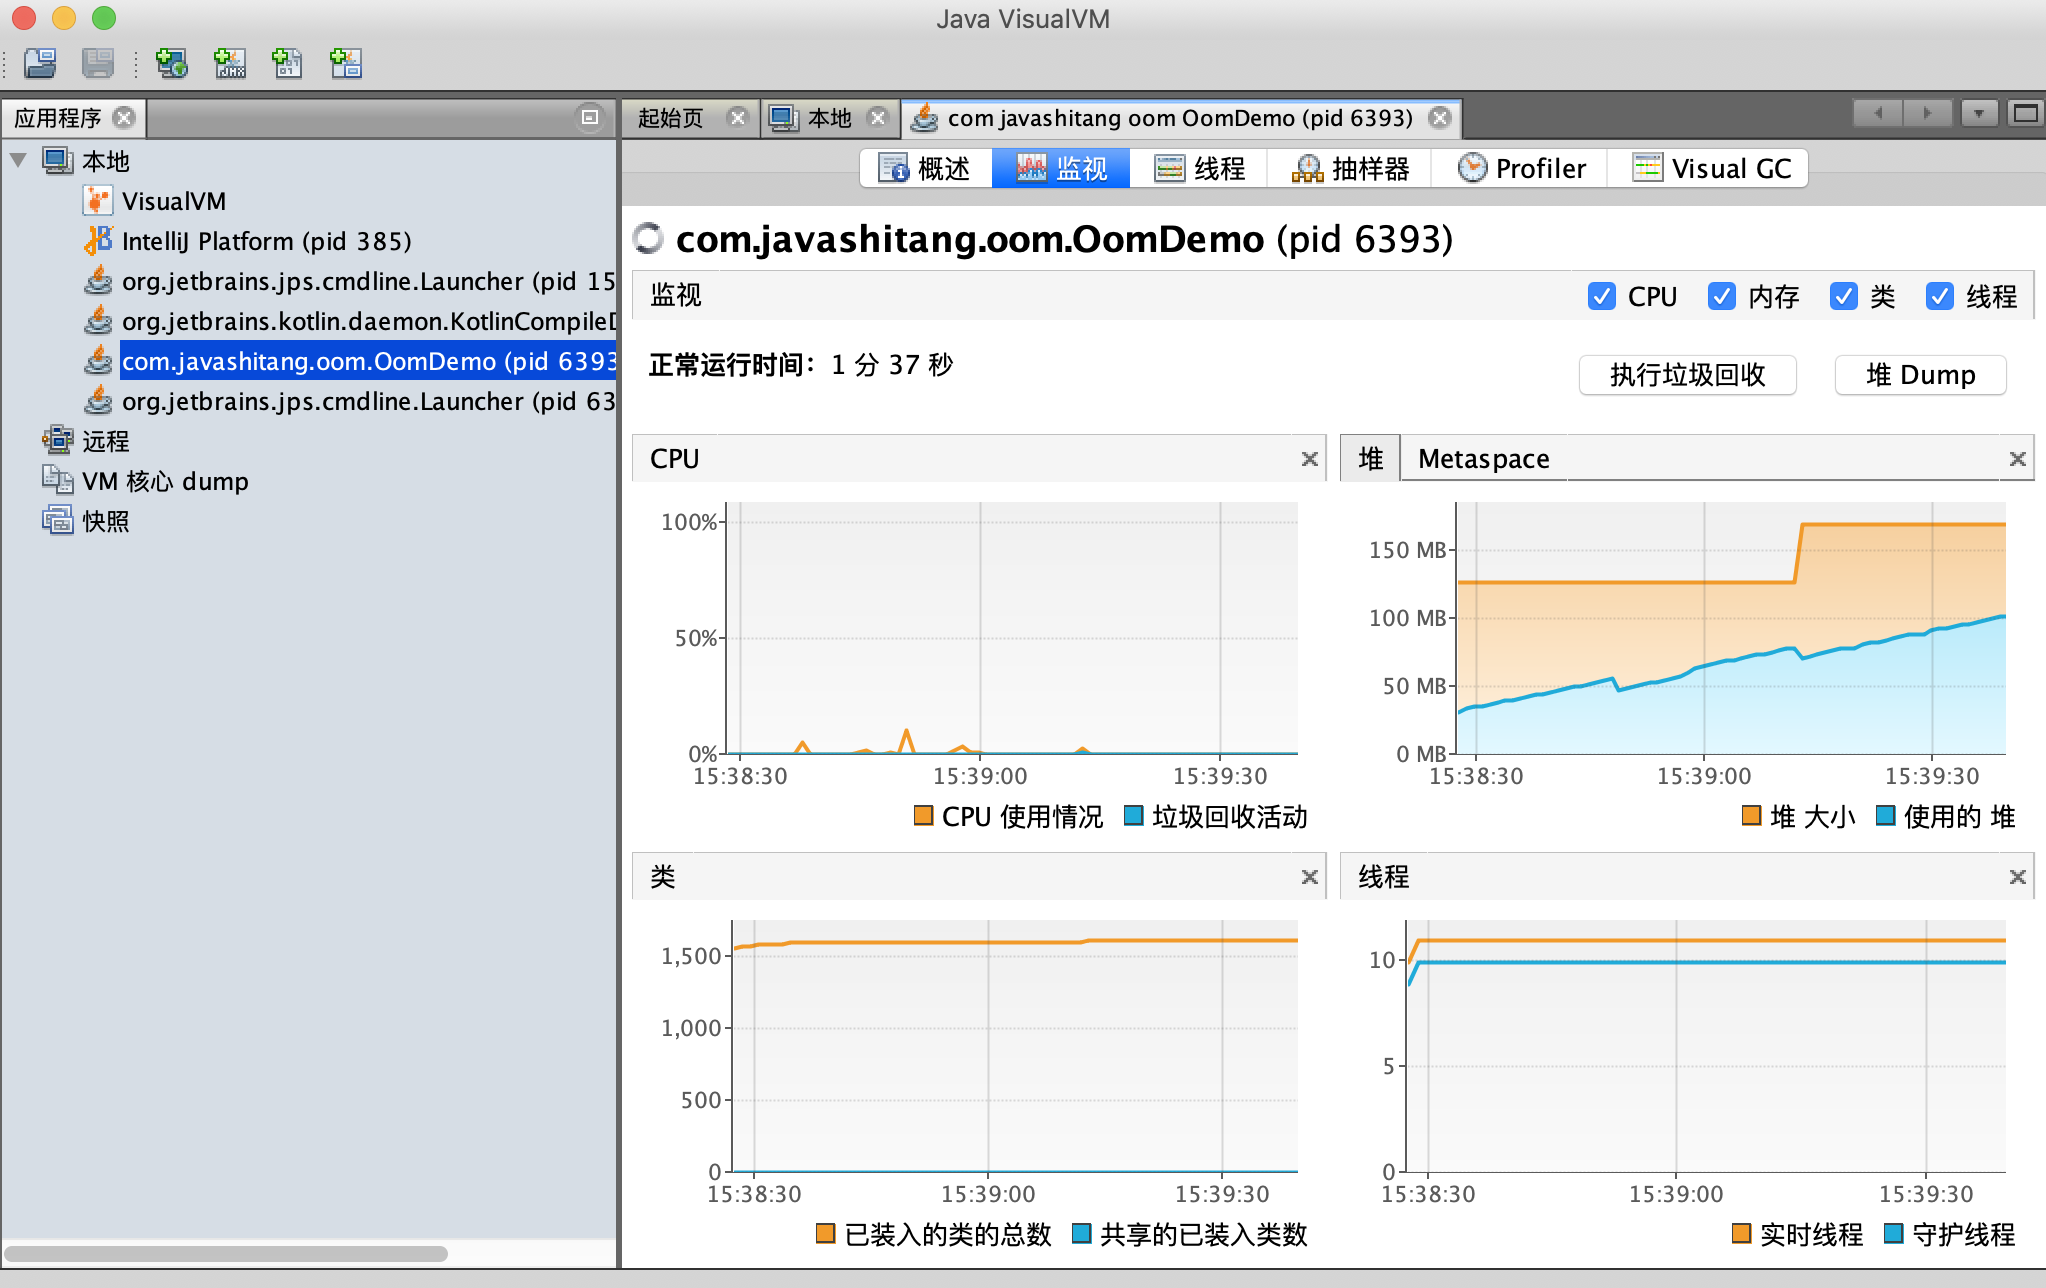Switch to the 堆 heap chart tab
Screen dimensions: 2046x1288
[x=1370, y=459]
